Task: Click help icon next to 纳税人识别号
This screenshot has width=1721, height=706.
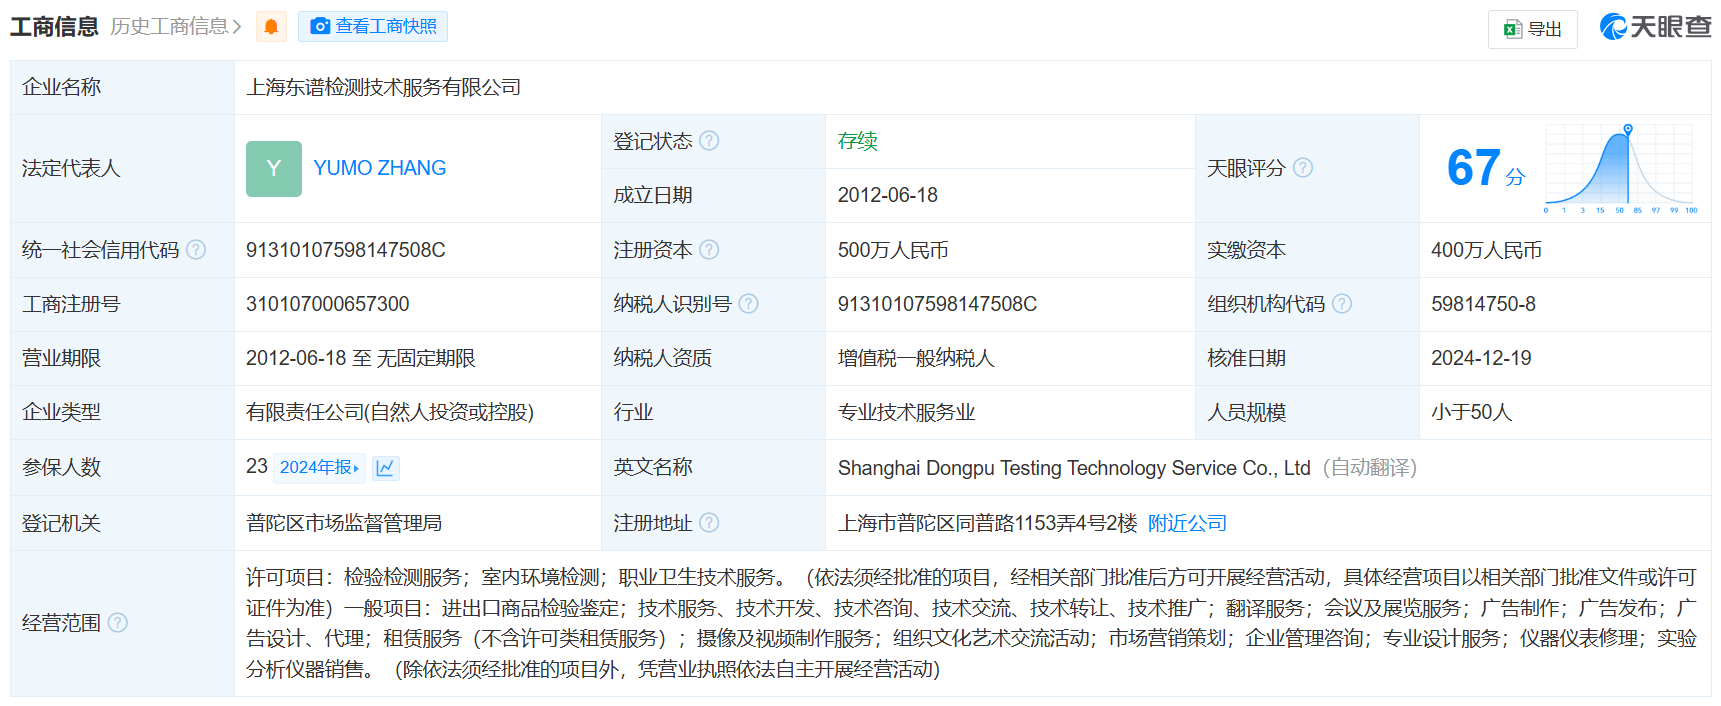Action: click(x=748, y=304)
